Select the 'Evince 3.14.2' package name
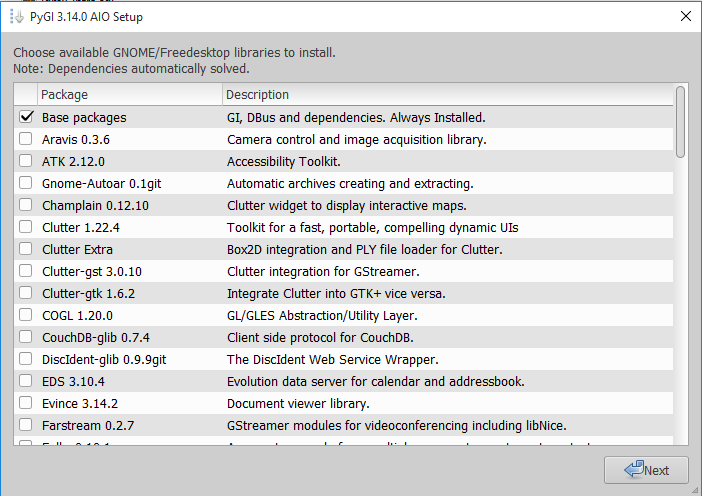The image size is (702, 496). coord(80,403)
